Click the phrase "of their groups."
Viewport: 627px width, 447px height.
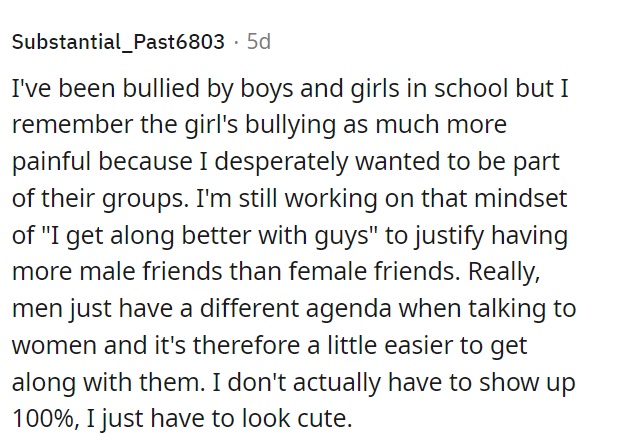[100, 199]
